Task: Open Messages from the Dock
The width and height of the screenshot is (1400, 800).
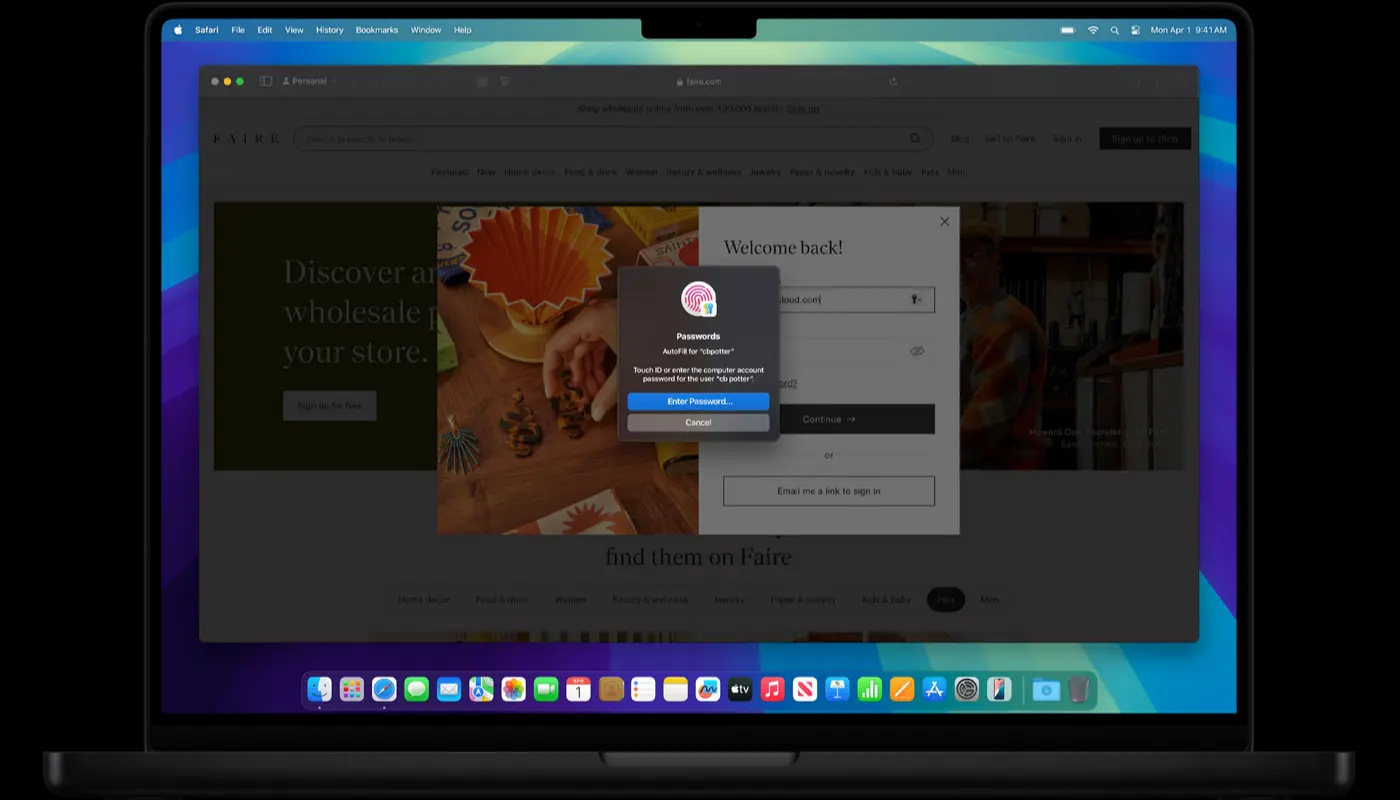Action: 417,689
